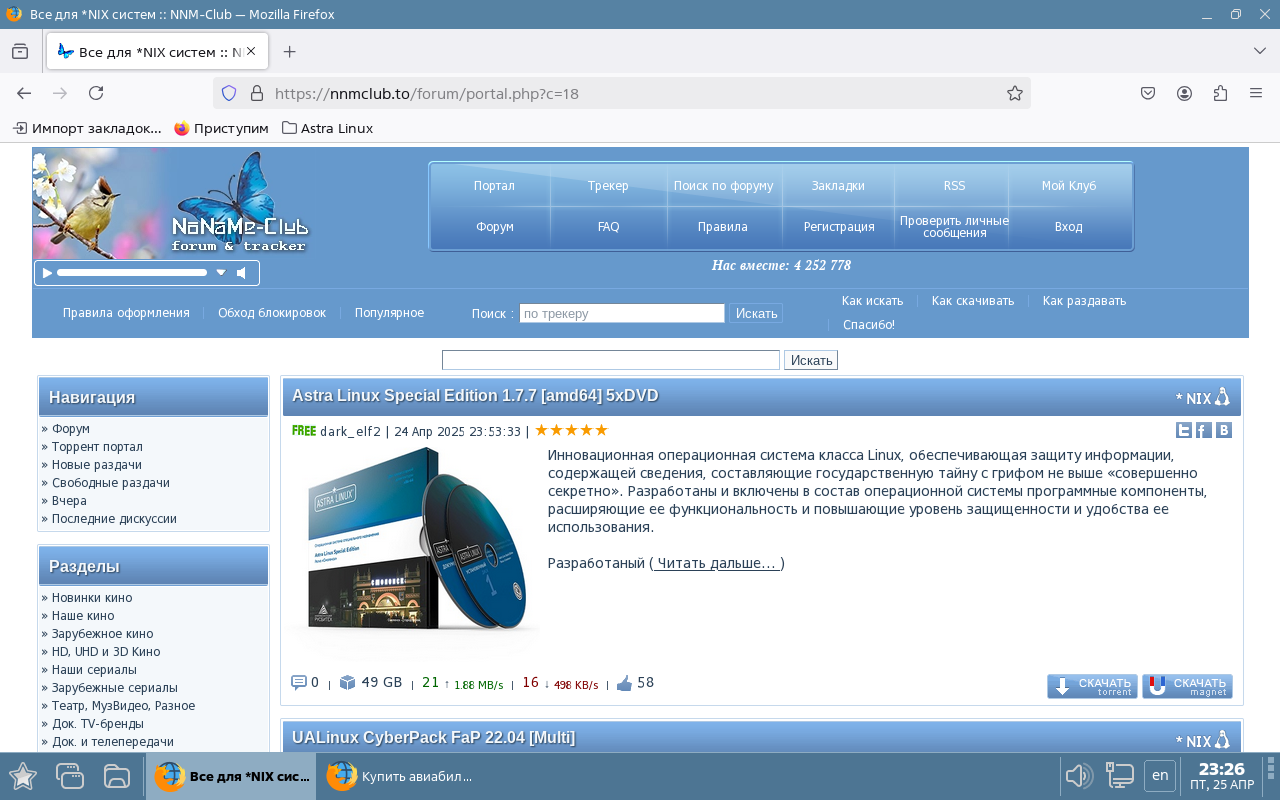Open Портал menu item
This screenshot has width=1280, height=800.
pos(494,186)
